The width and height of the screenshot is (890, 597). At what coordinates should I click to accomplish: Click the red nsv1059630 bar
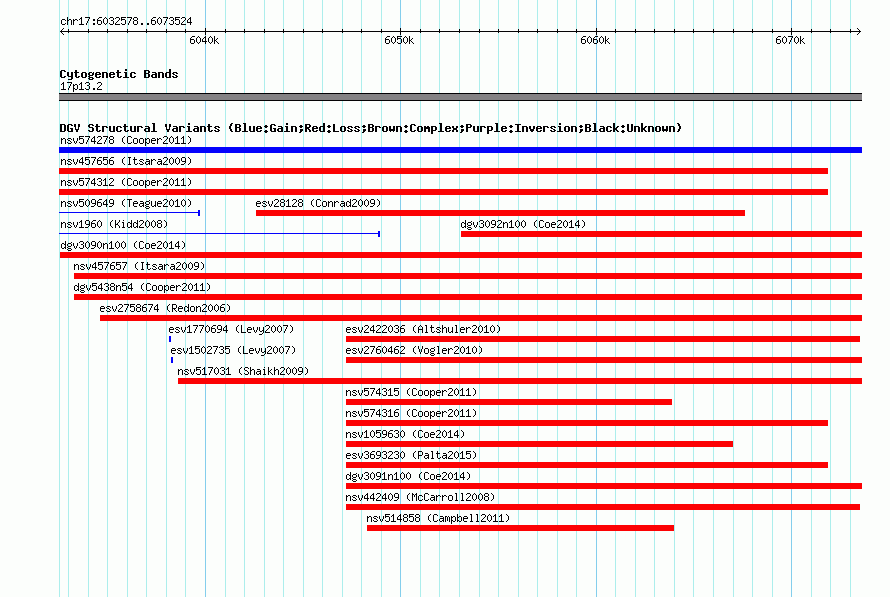(539, 444)
